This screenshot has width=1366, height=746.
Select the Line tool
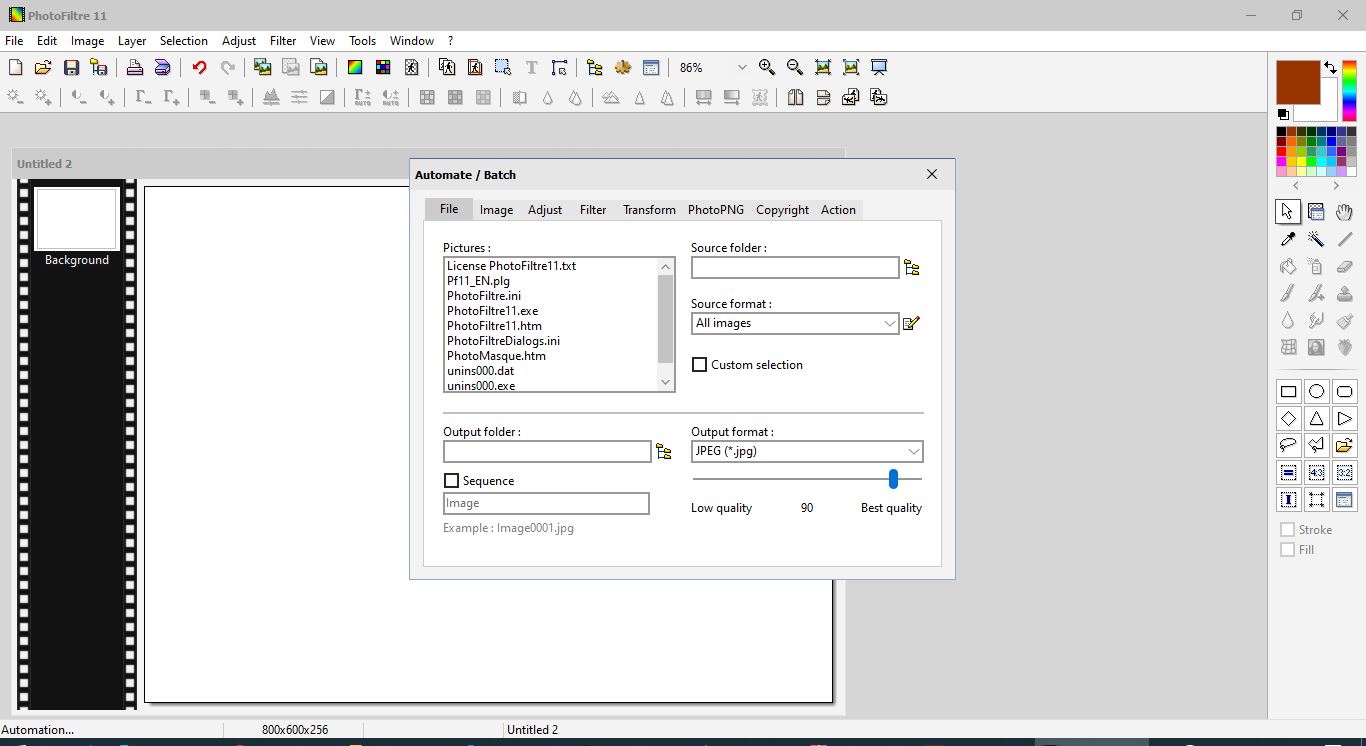point(1345,239)
